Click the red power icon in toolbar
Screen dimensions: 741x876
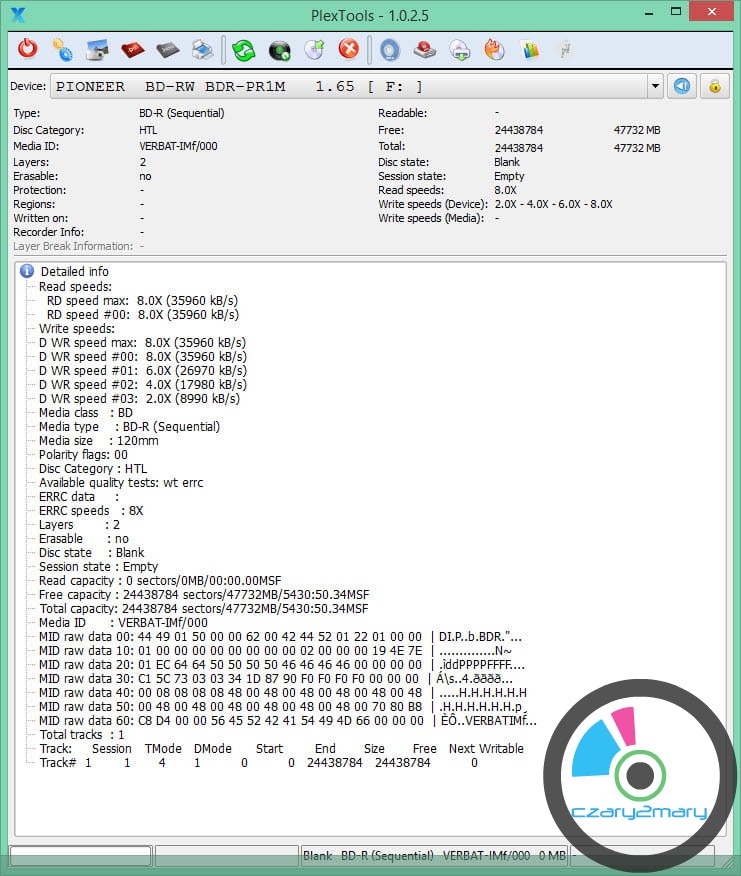click(x=28, y=49)
